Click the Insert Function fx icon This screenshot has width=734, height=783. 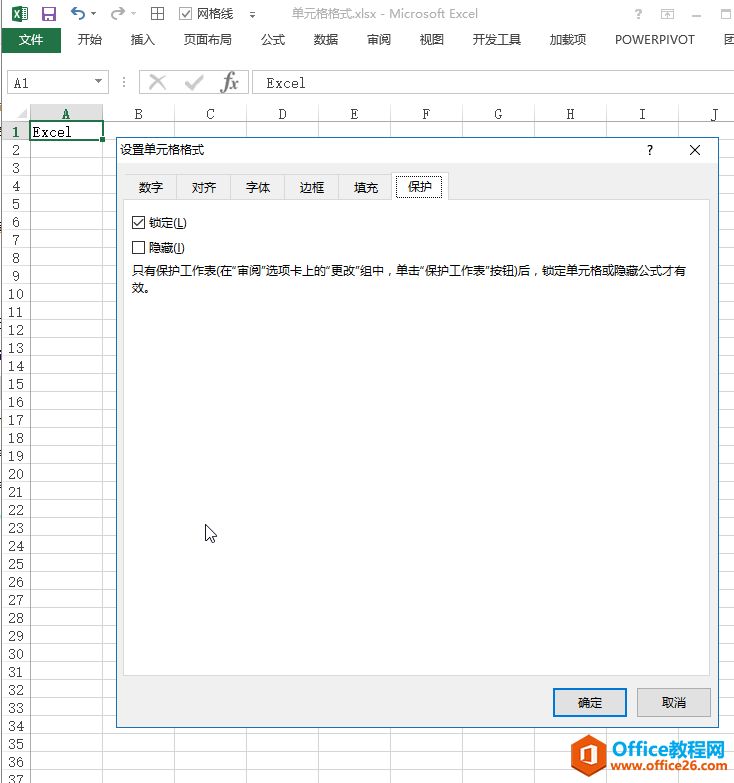(x=230, y=83)
